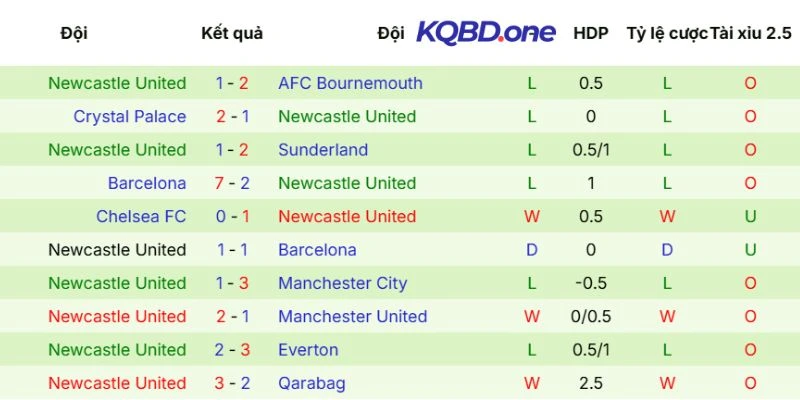
Task: Select Crystal Palace team name
Action: tap(130, 116)
